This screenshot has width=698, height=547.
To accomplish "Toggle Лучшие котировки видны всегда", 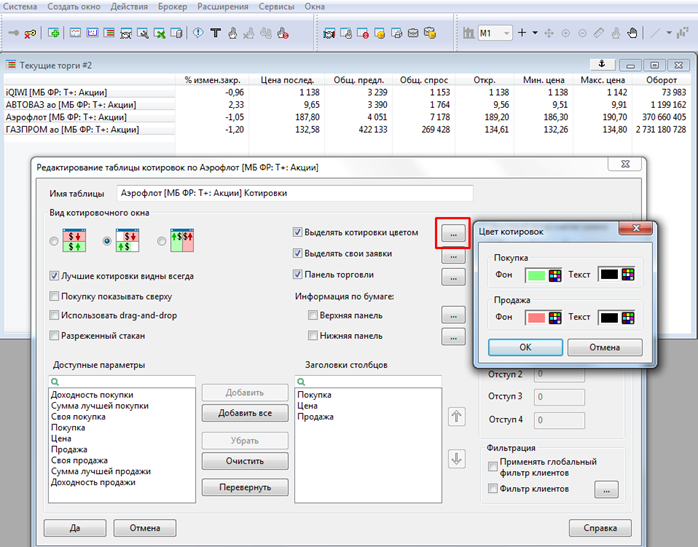I will tap(54, 276).
